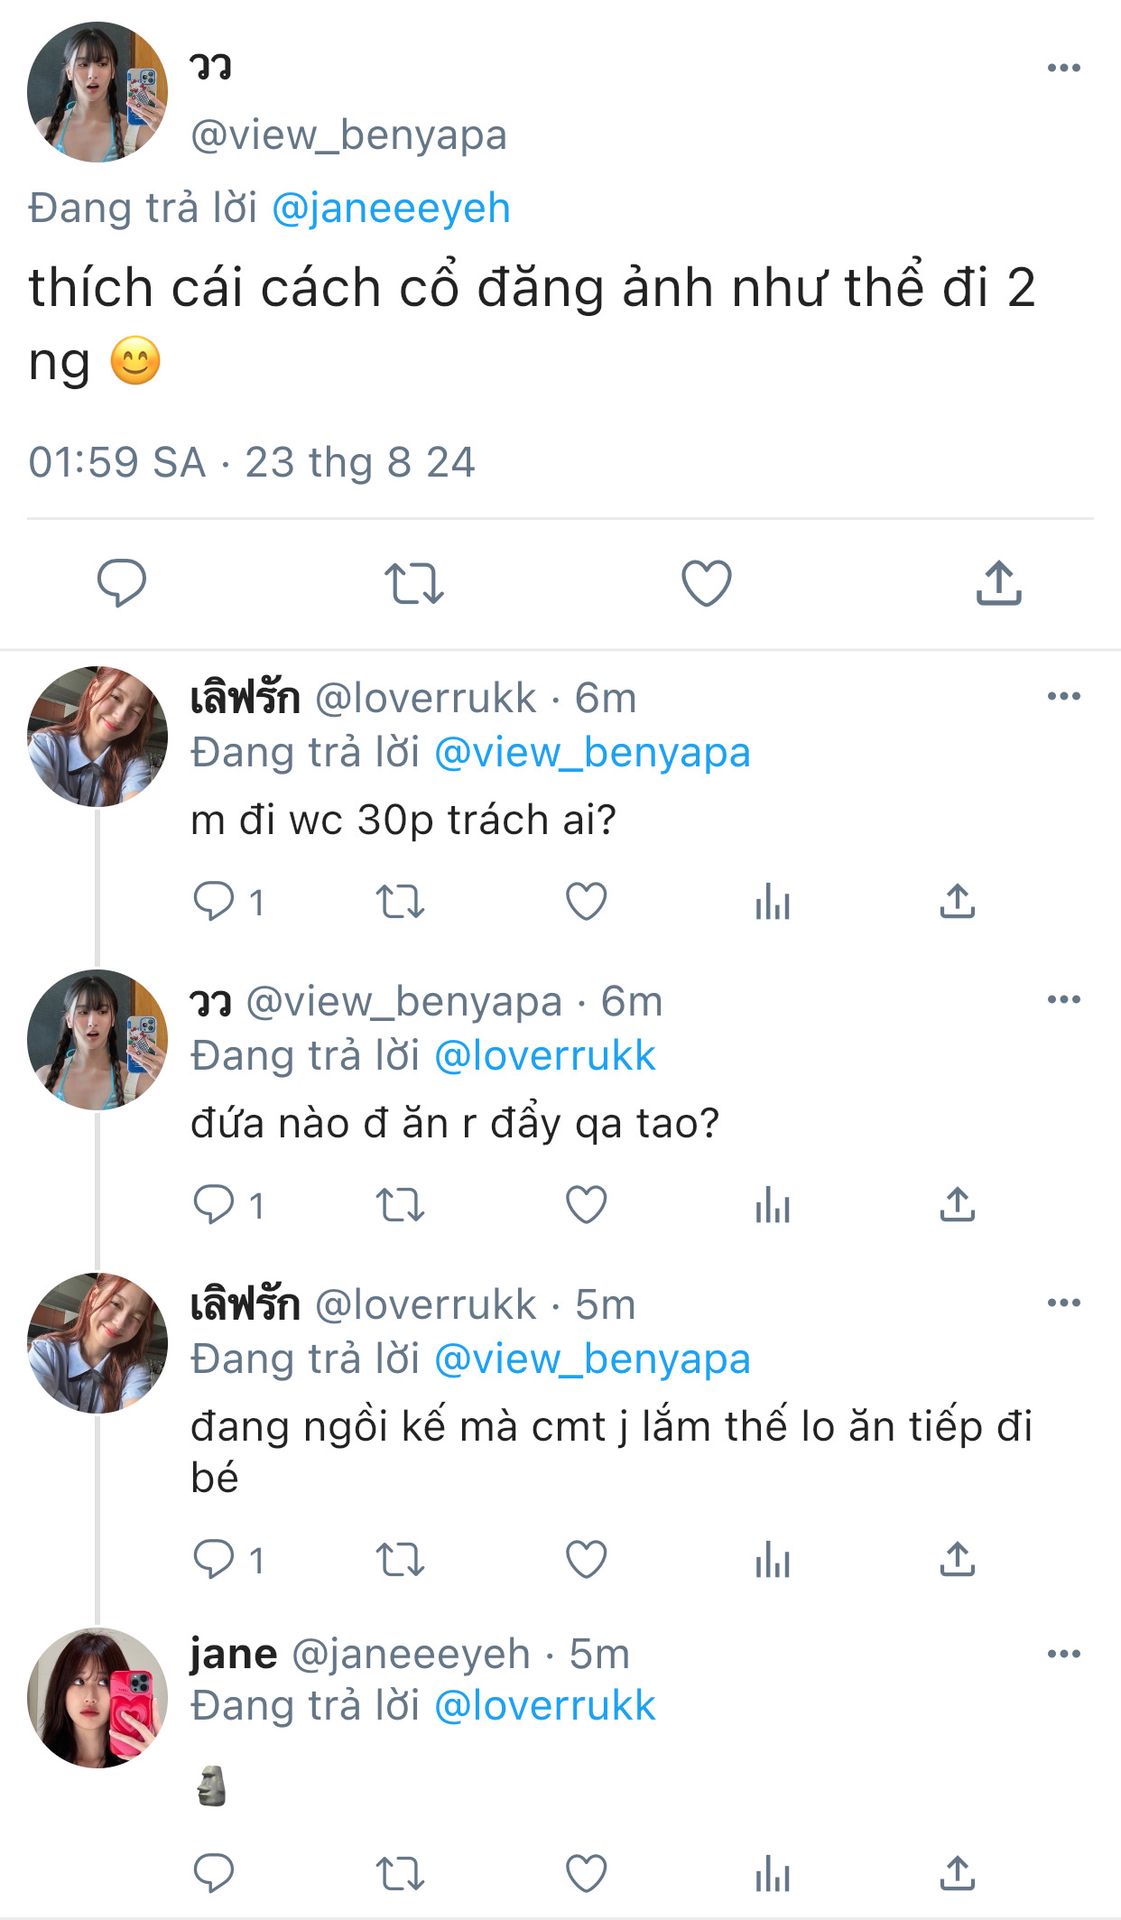Screen dimensions: 1121x1920
Task: Share jane's moai emoji reply
Action: 957,1873
